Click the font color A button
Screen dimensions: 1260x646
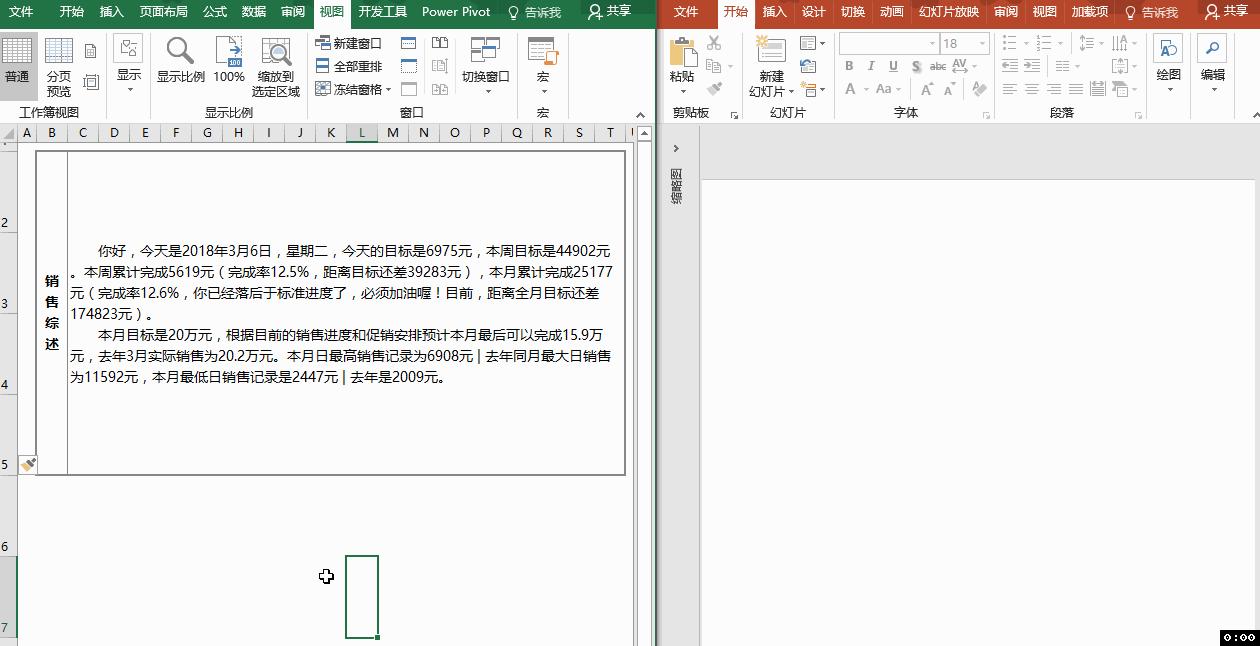tap(850, 89)
